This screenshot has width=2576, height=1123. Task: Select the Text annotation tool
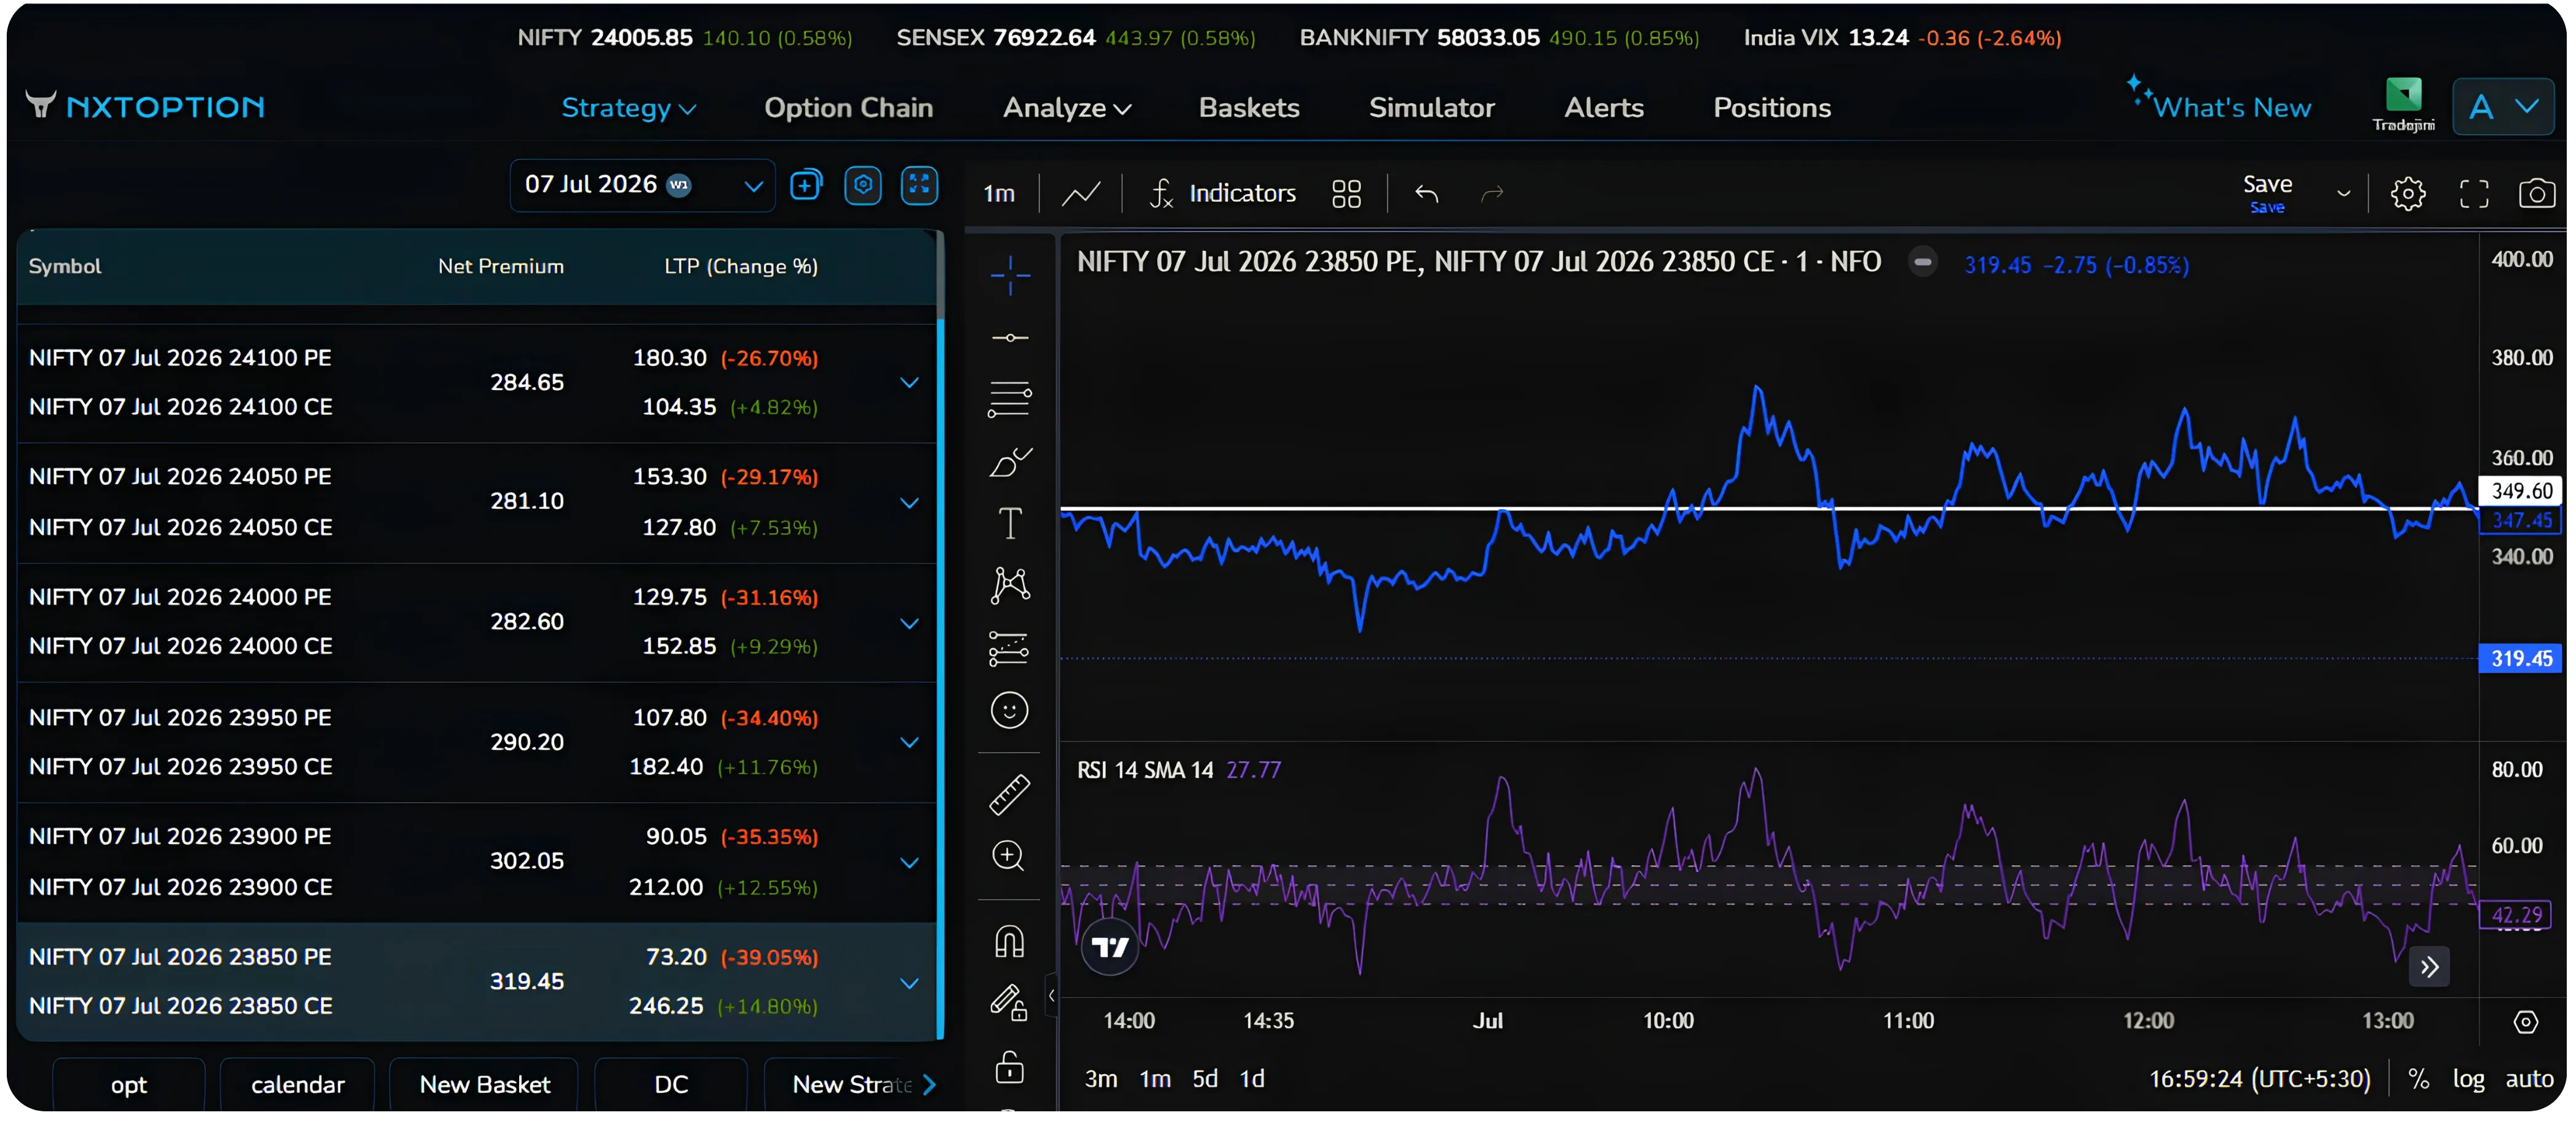coord(1010,523)
